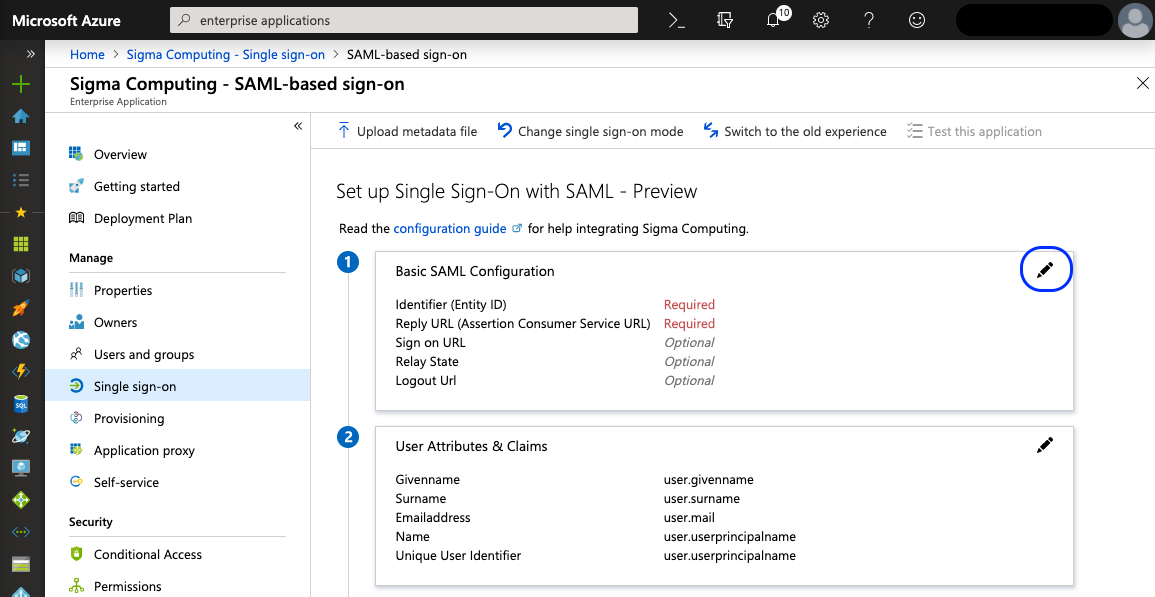Viewport: 1155px width, 597px height.
Task: Go to the Home breadcrumb
Action: pyautogui.click(x=87, y=55)
